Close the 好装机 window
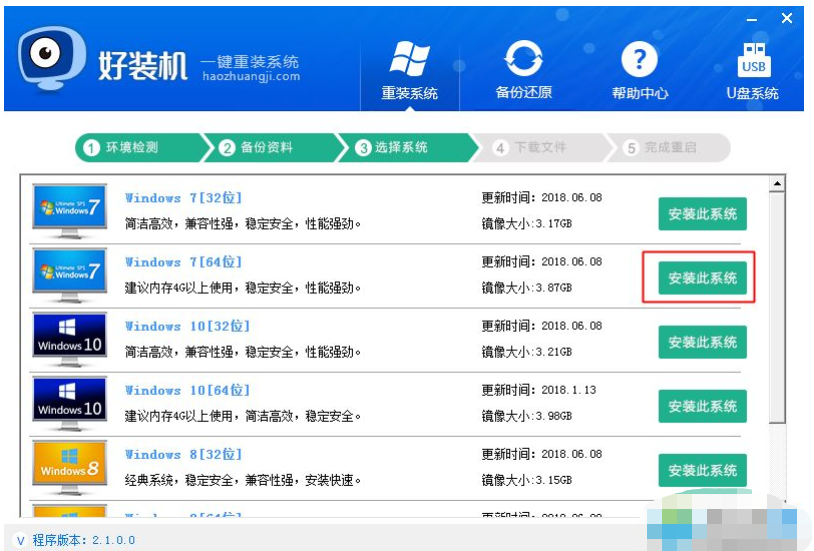This screenshot has height=551, width=814. coord(786,18)
